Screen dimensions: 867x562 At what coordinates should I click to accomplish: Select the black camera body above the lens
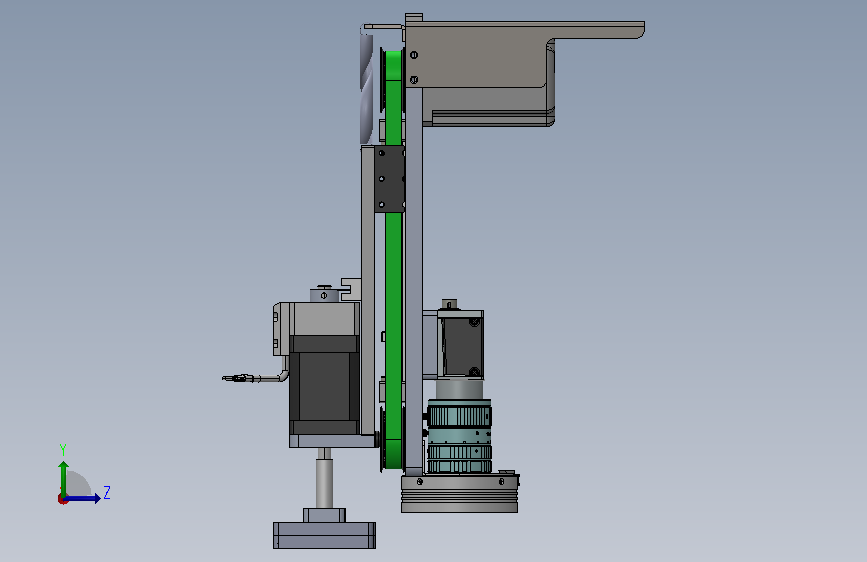click(463, 346)
